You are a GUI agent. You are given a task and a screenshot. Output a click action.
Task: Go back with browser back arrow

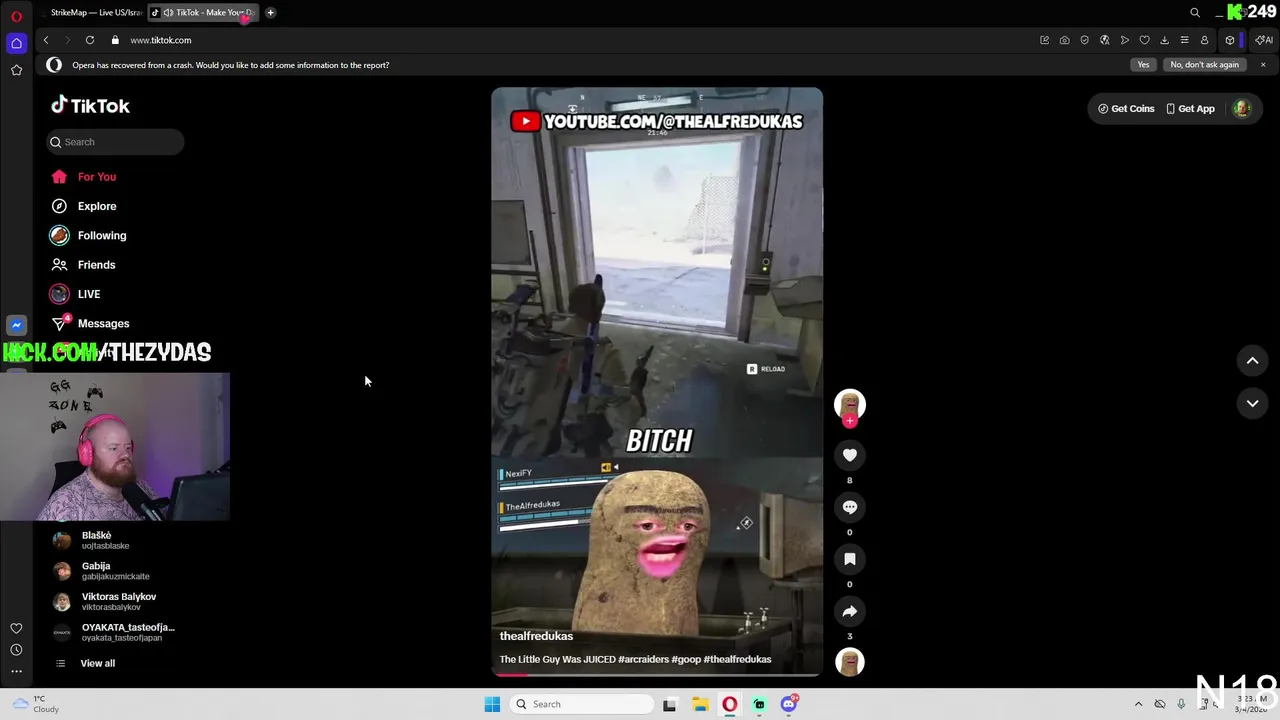pyautogui.click(x=46, y=40)
